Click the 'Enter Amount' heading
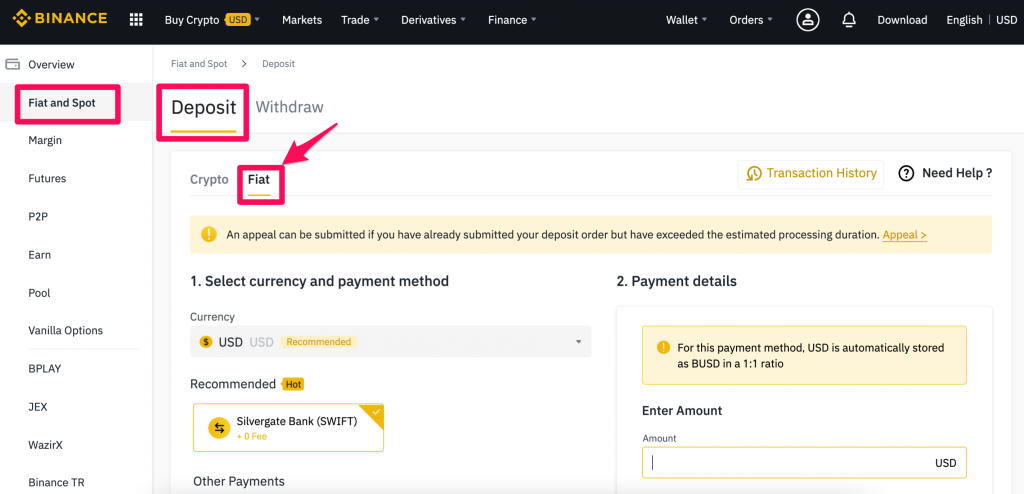 682,411
